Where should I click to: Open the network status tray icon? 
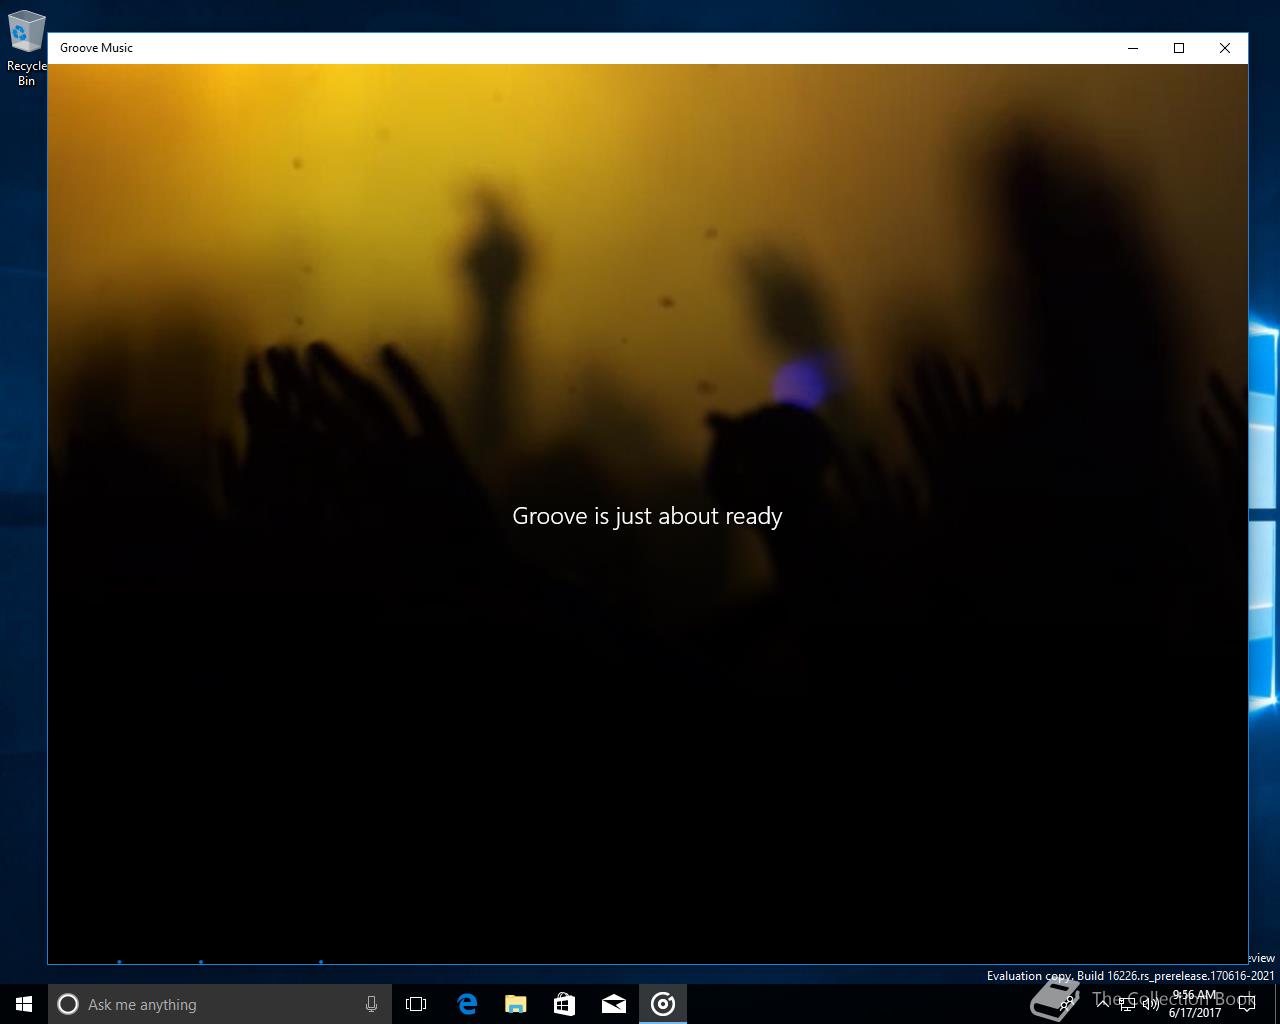click(x=1127, y=1004)
